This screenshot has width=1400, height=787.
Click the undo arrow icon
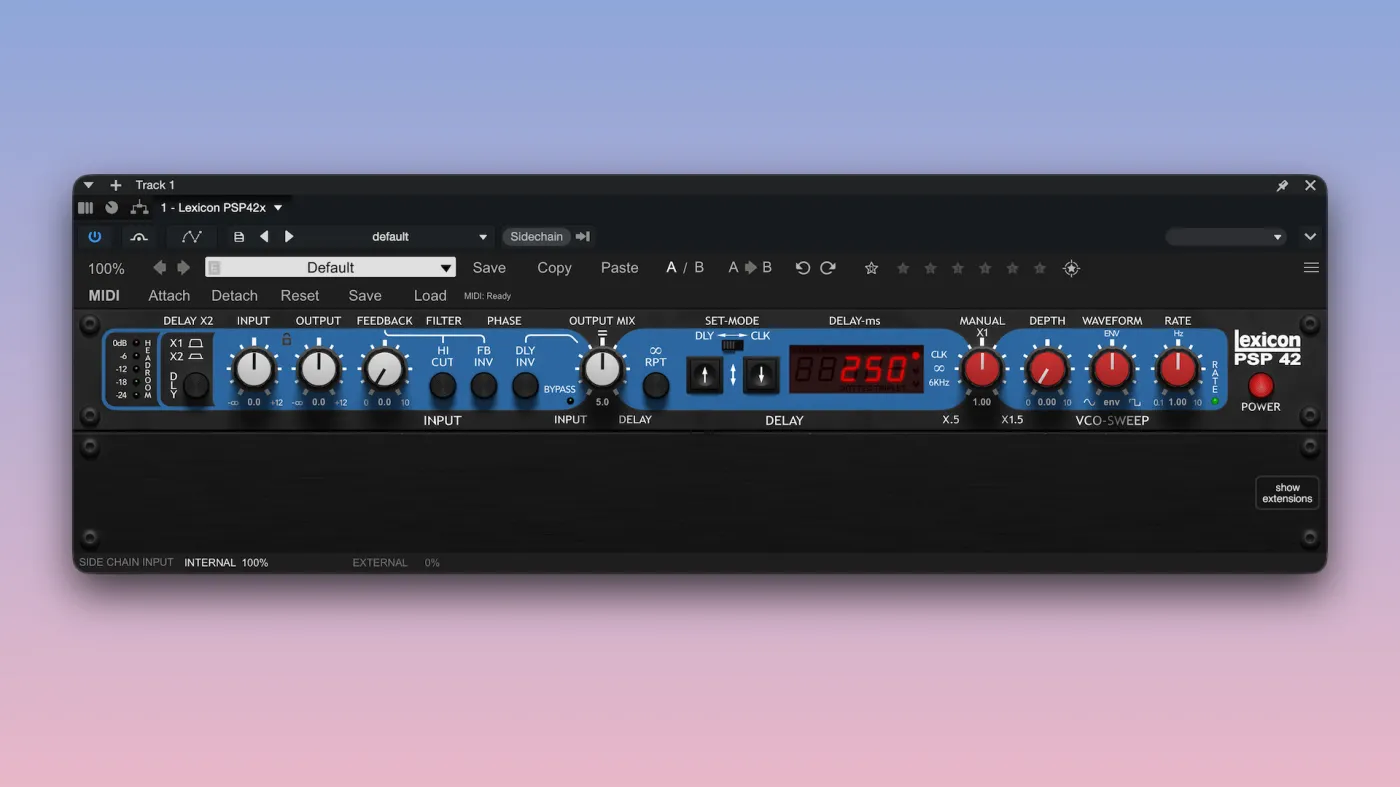(802, 268)
